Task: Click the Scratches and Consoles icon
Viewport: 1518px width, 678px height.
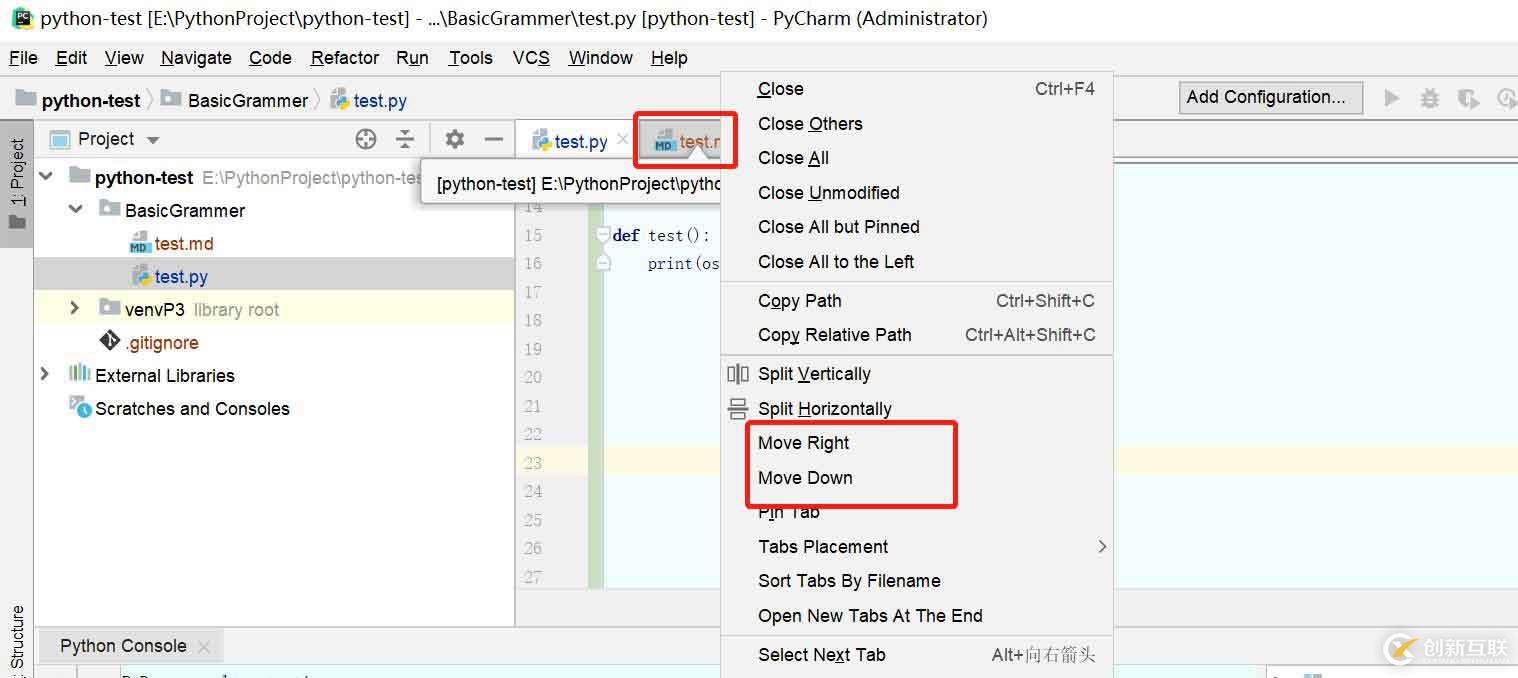Action: coord(79,405)
